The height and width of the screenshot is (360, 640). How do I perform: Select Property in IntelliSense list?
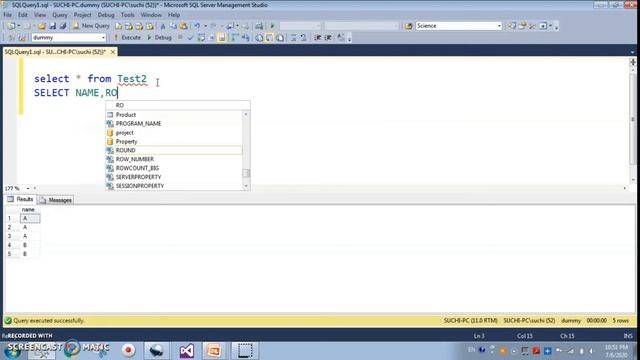point(174,142)
